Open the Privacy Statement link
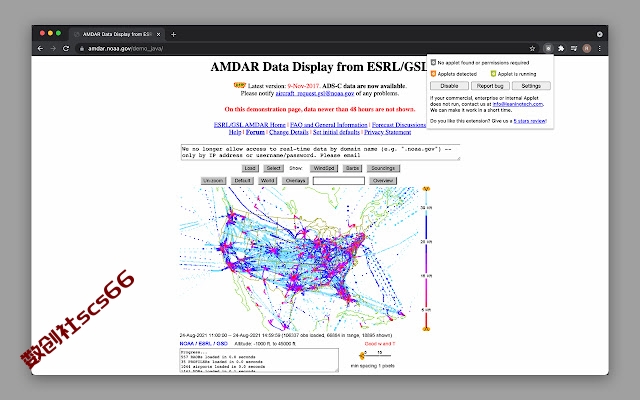The image size is (640, 400). point(387,132)
